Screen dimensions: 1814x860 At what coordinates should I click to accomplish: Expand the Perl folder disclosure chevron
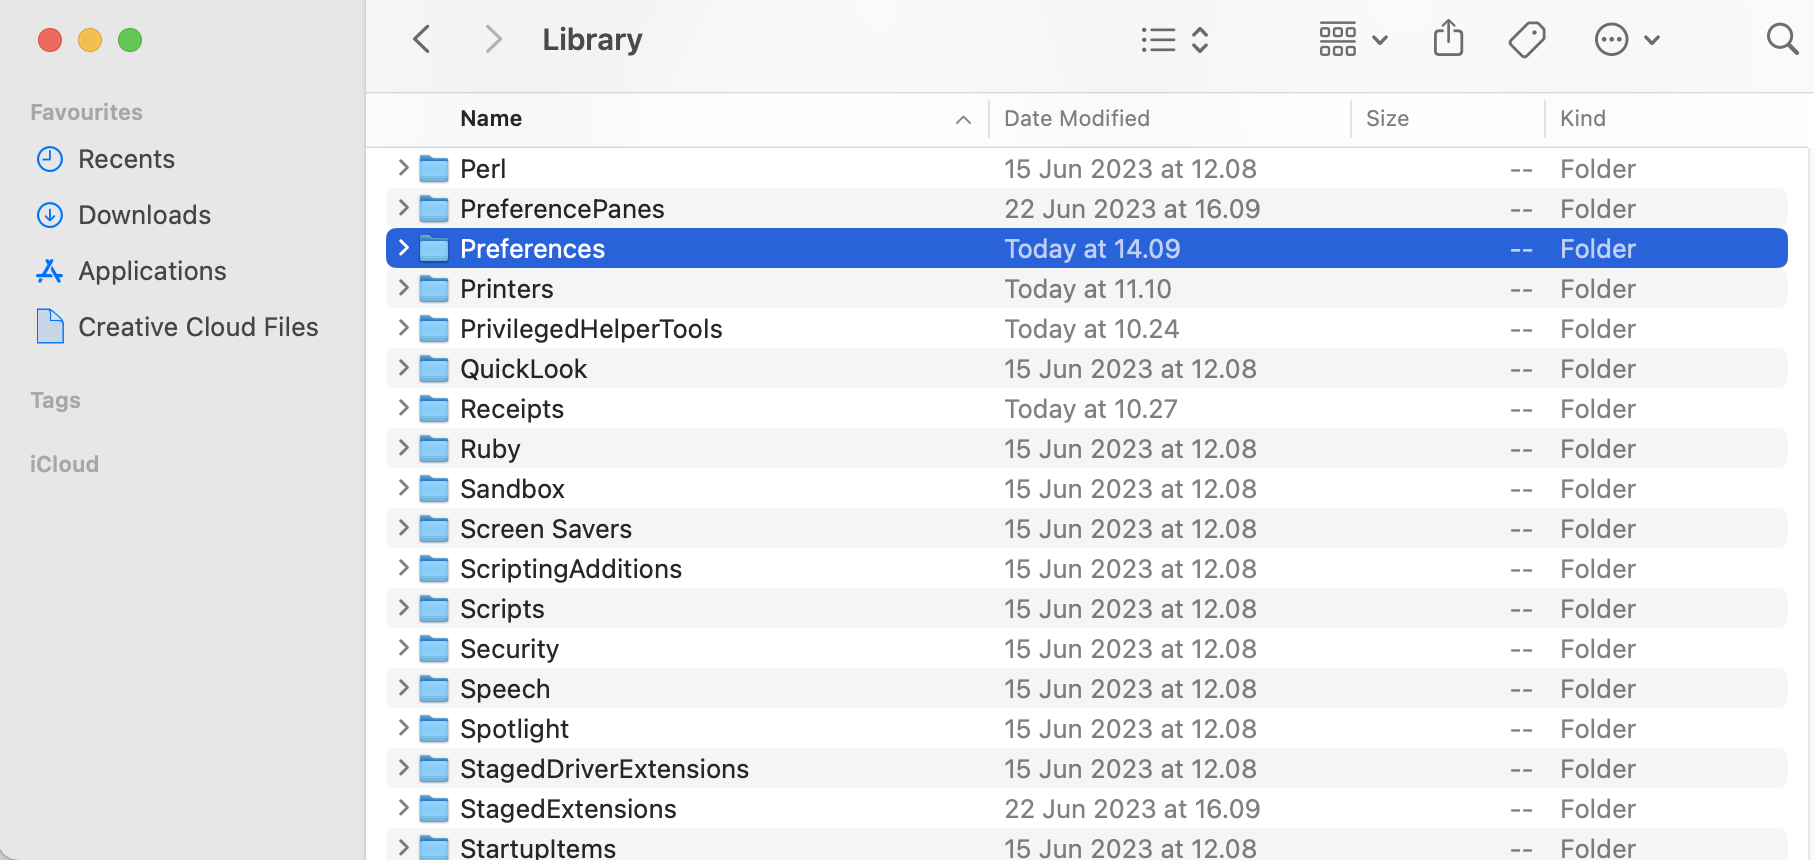[403, 168]
